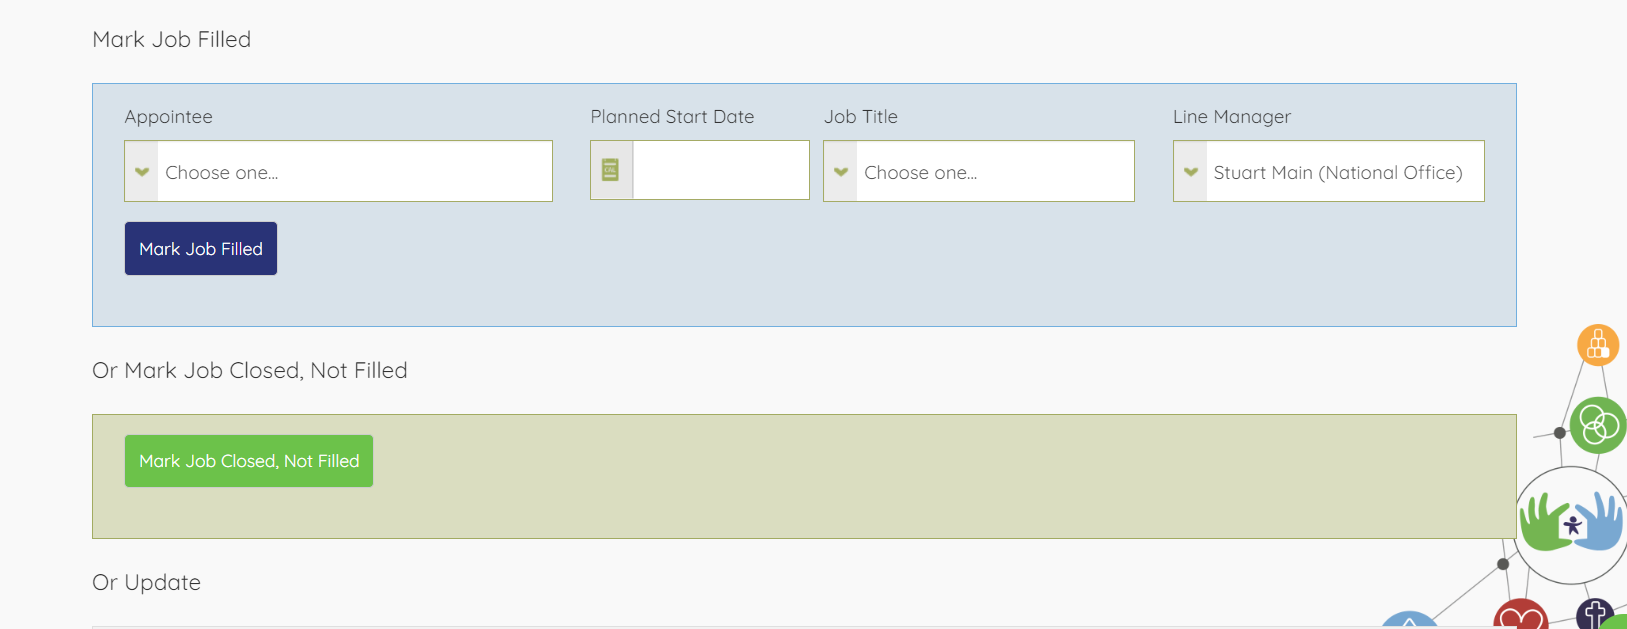Click the orange building blocks icon
Viewport: 1627px width, 629px height.
point(1598,345)
